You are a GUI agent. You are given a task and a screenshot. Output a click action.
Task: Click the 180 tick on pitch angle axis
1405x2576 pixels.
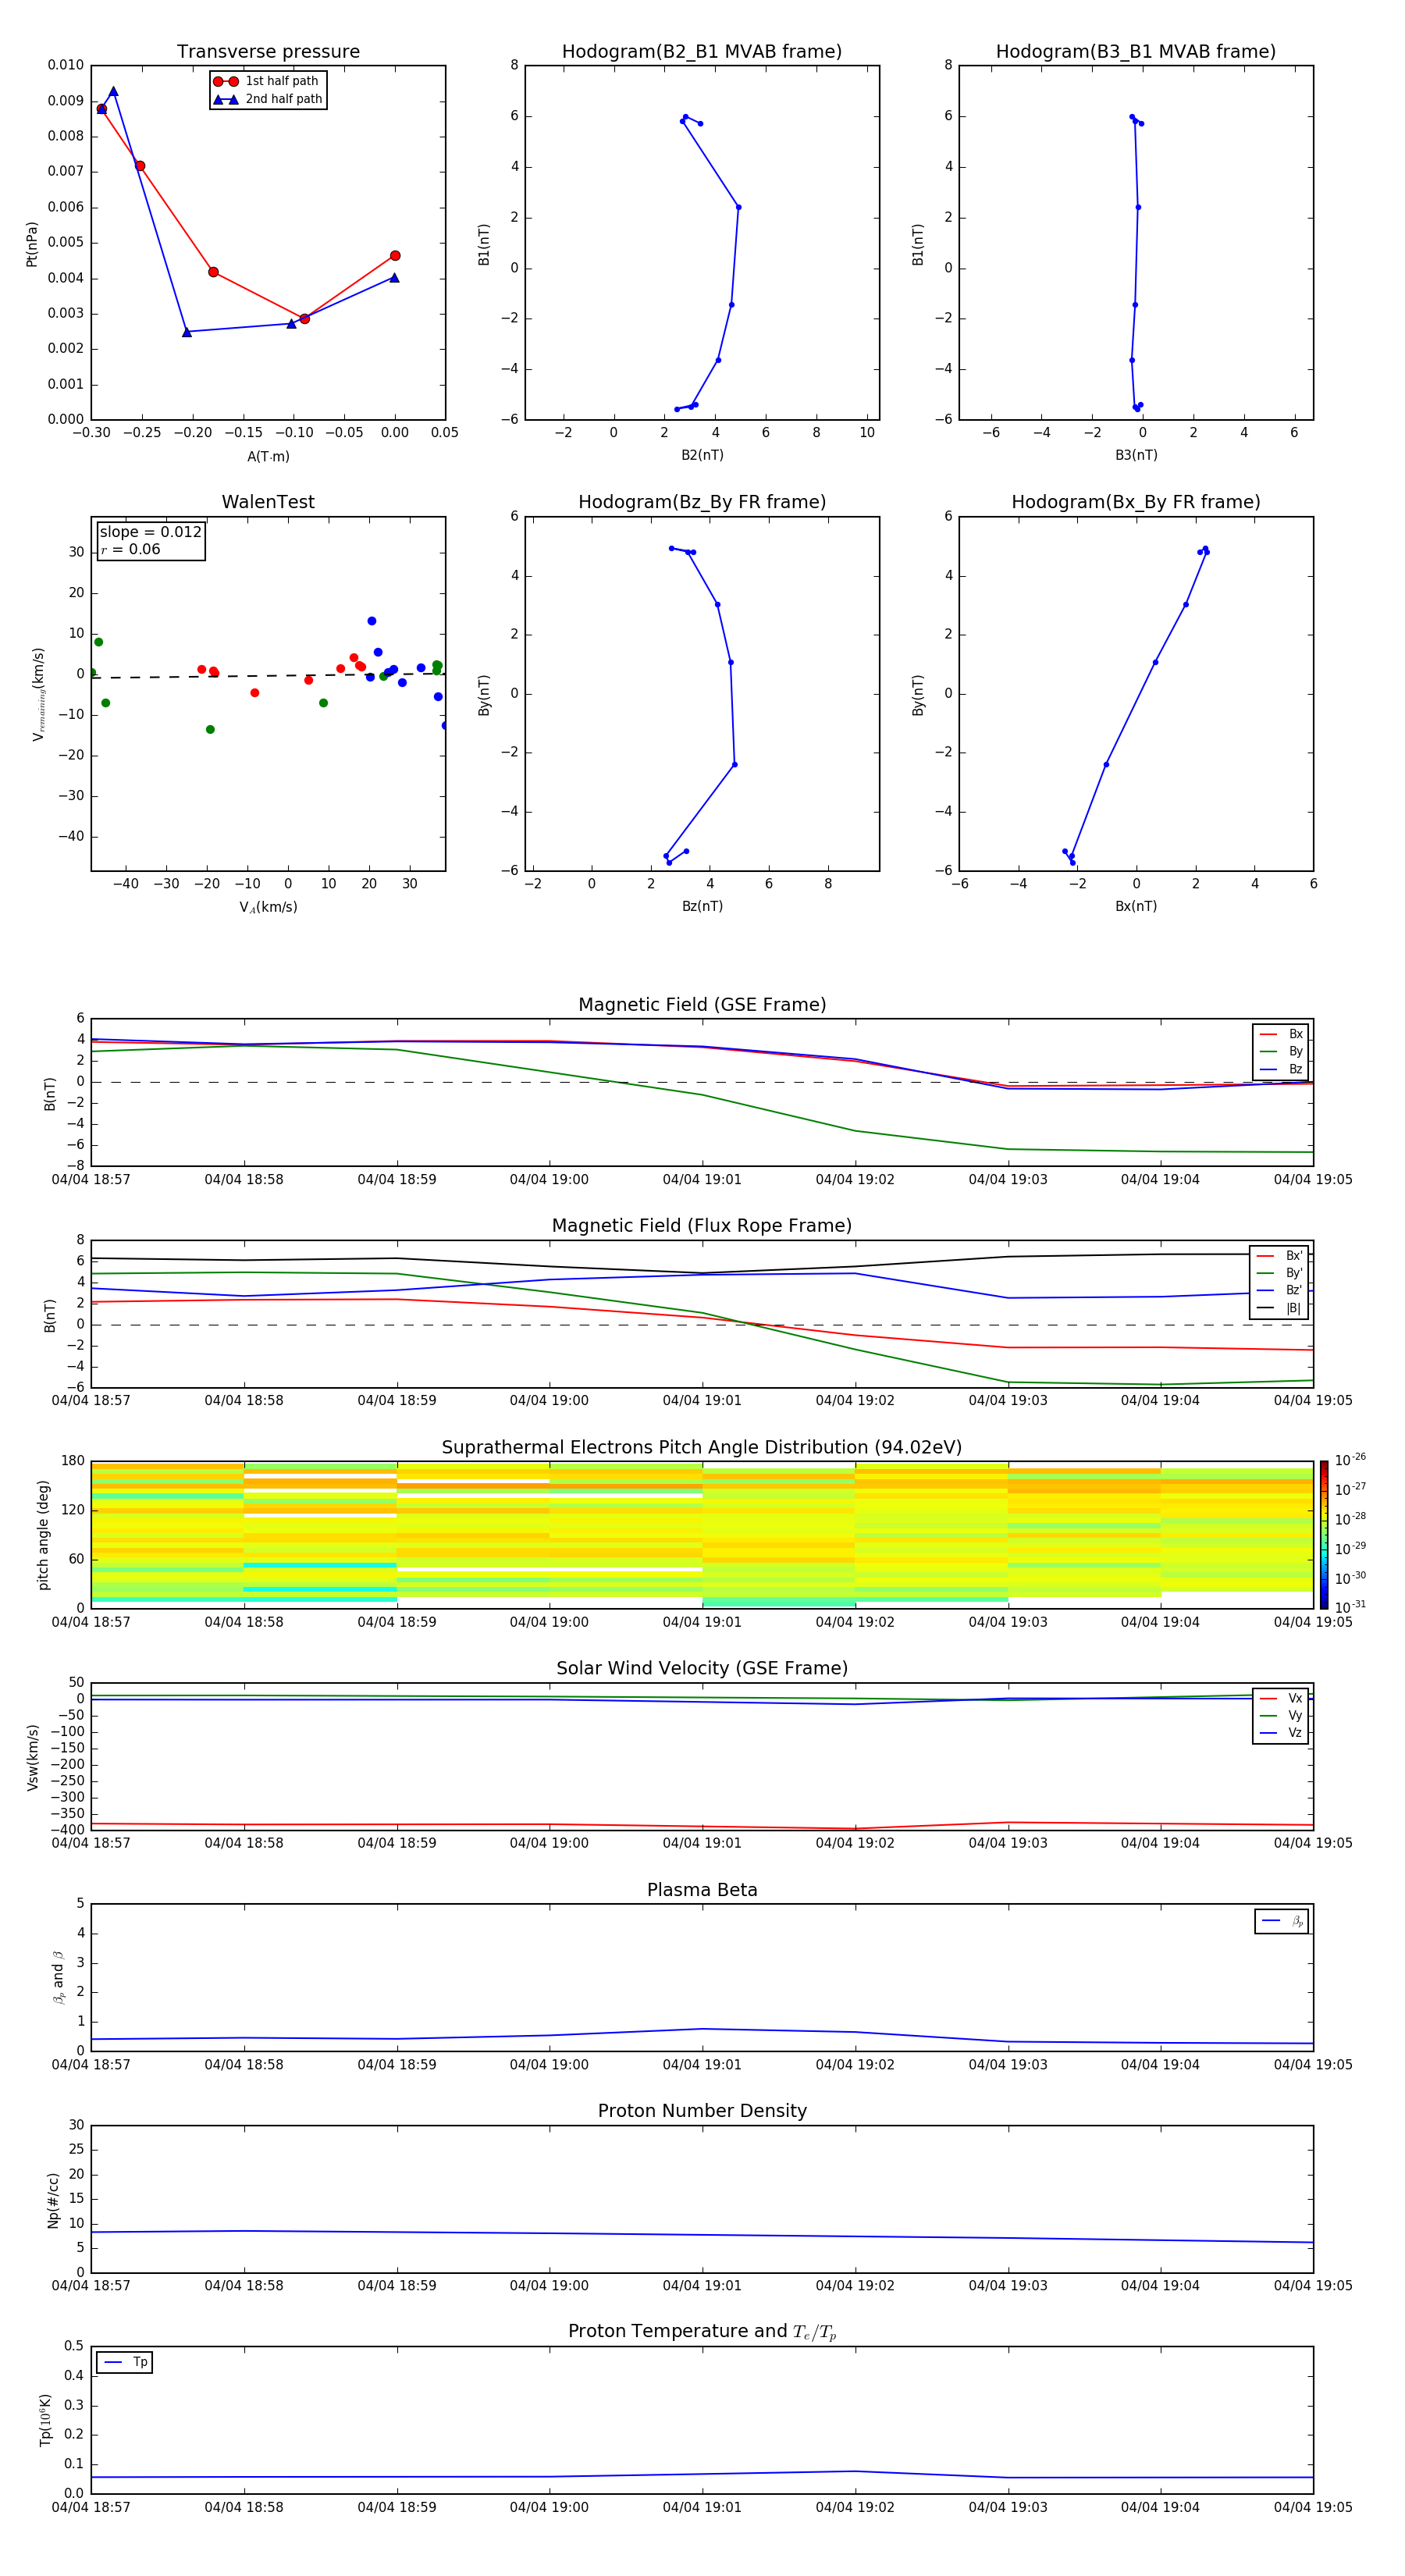pyautogui.click(x=73, y=1461)
